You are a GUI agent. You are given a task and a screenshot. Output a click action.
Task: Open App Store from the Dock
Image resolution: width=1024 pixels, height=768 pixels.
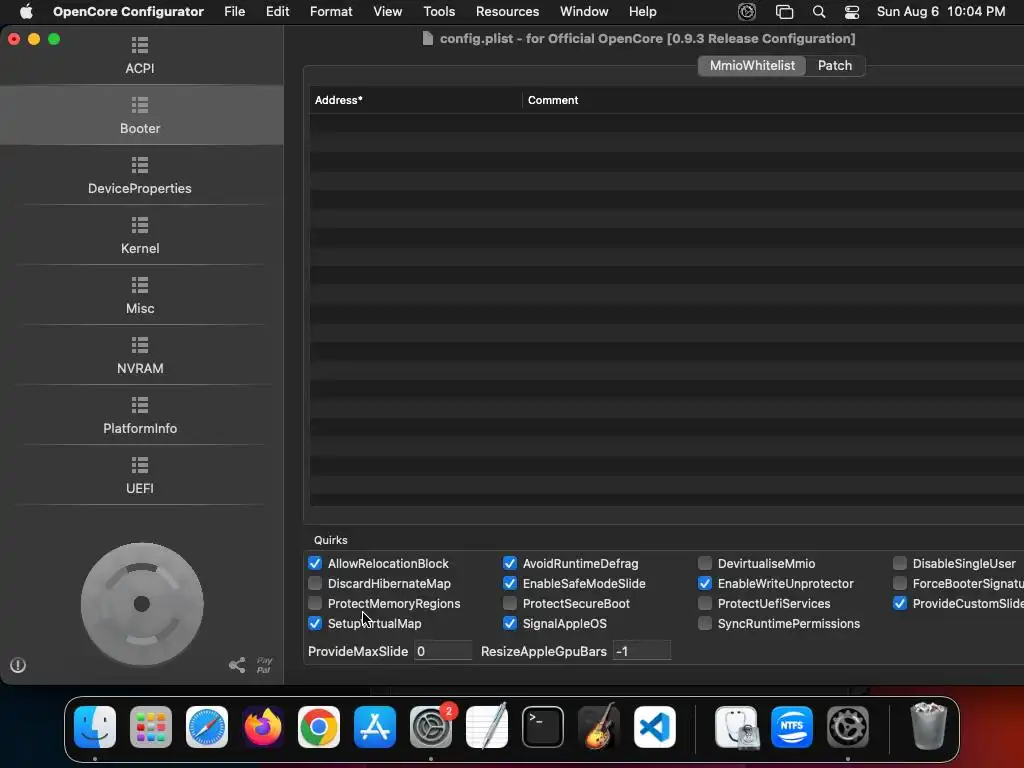[x=375, y=727]
